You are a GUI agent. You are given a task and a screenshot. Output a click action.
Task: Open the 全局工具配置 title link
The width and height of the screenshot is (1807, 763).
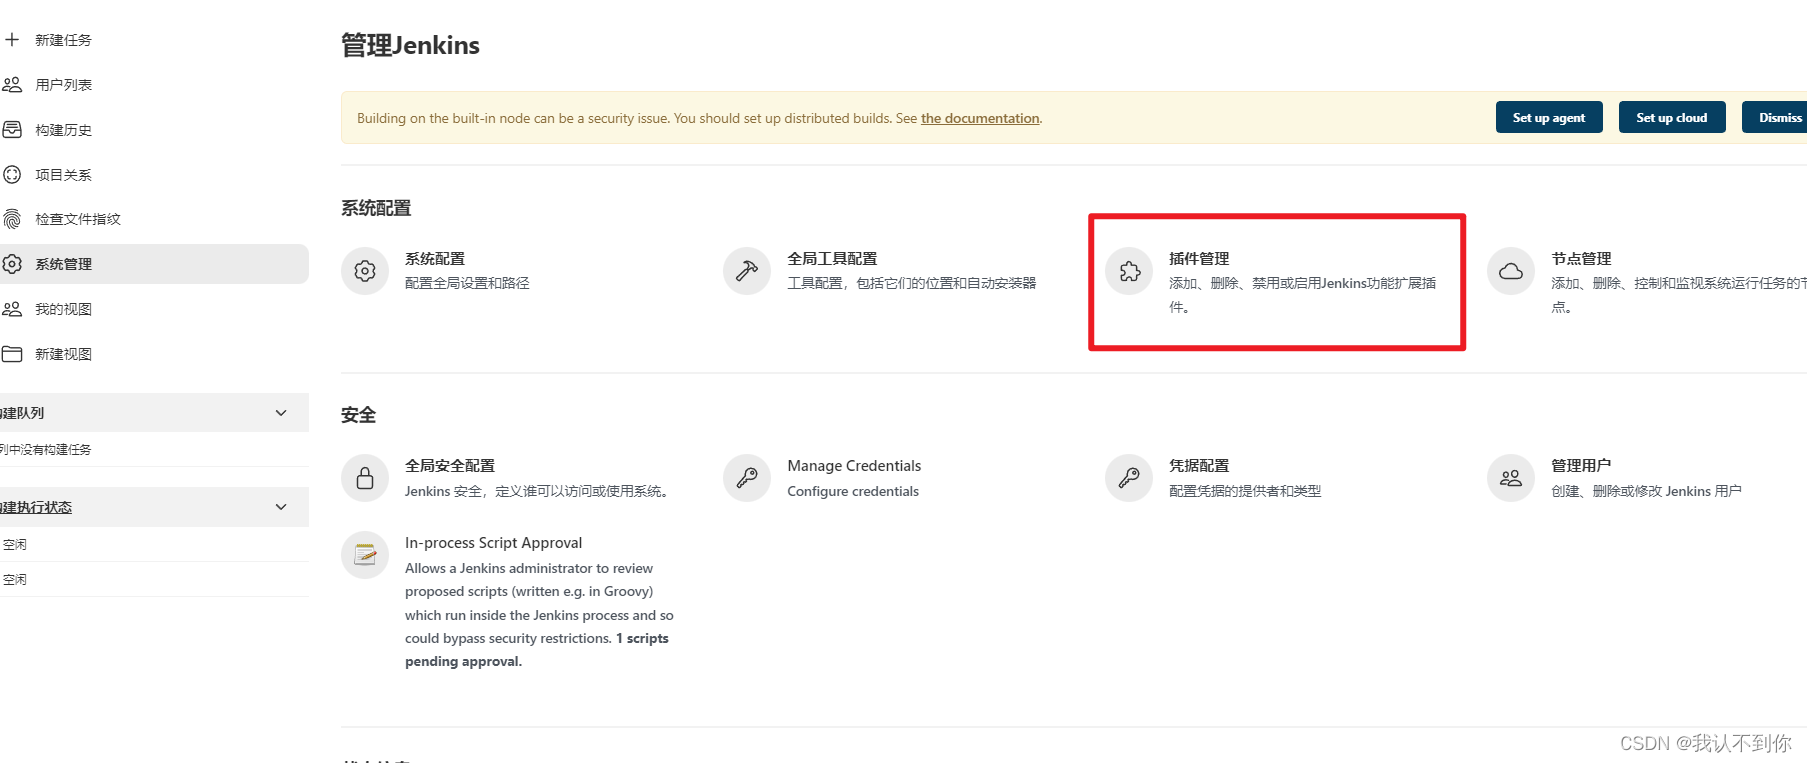[x=832, y=259]
